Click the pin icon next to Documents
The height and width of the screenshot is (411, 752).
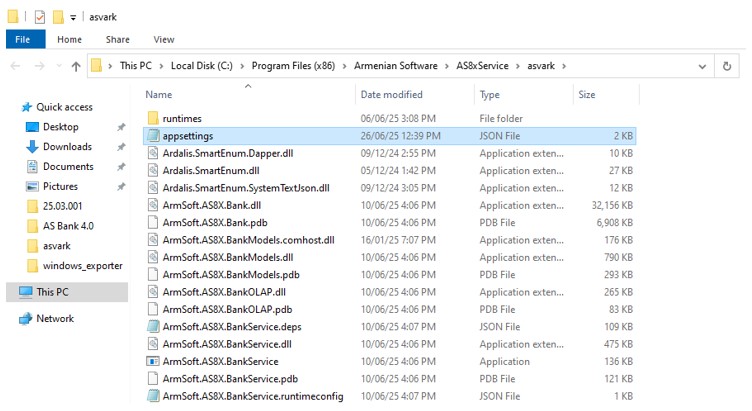click(x=121, y=167)
